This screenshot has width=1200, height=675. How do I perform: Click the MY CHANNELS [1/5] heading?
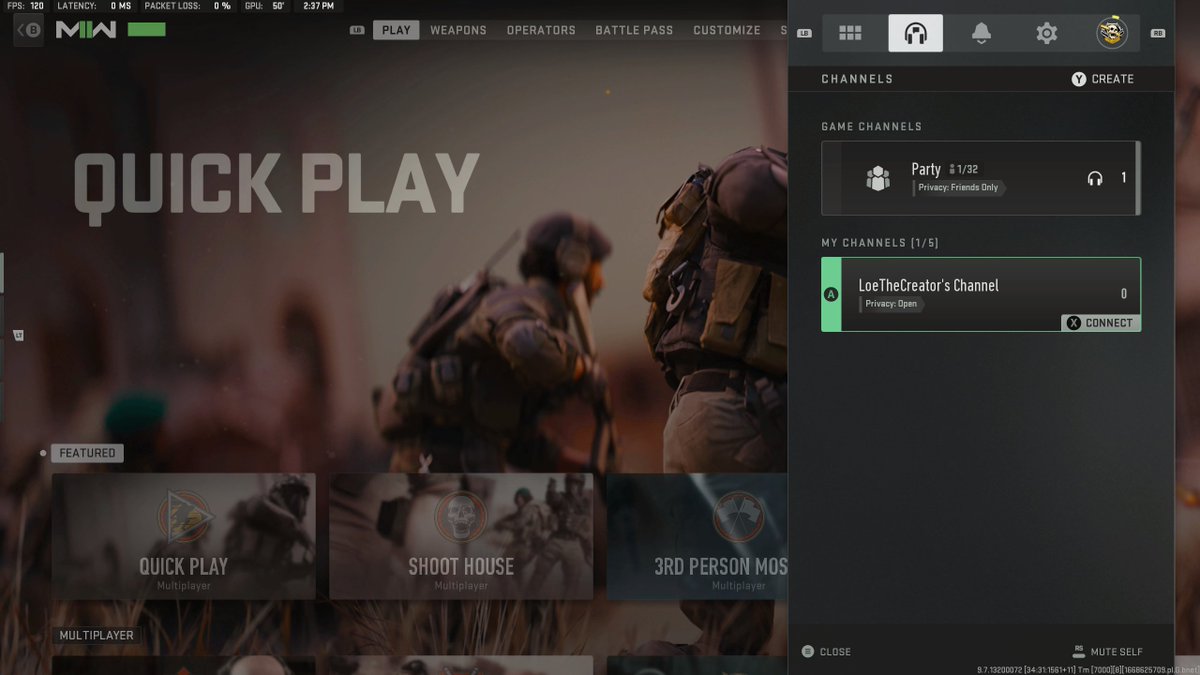(x=880, y=243)
